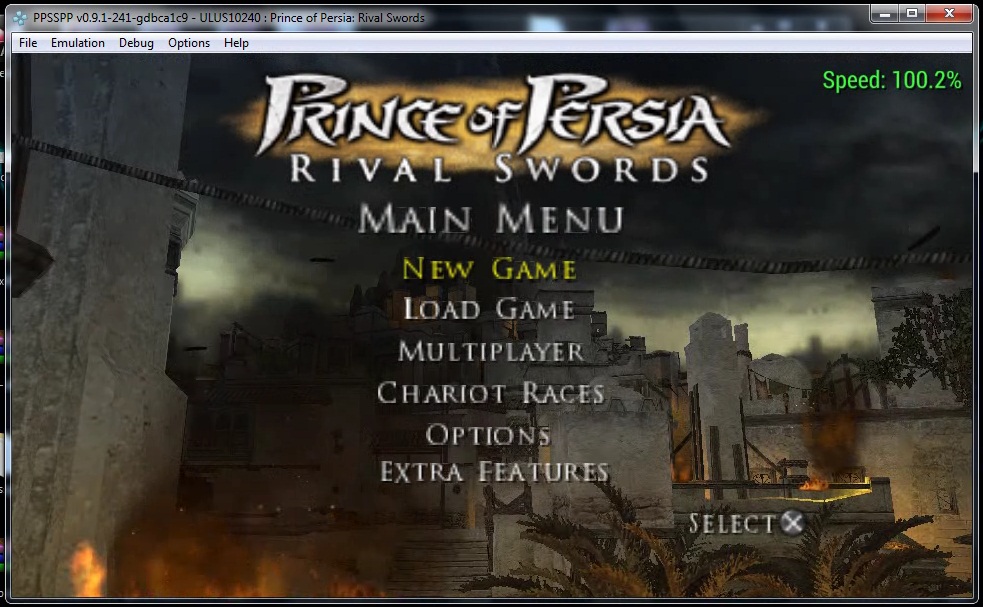Click the PPSSPP icon in the title bar

18,18
